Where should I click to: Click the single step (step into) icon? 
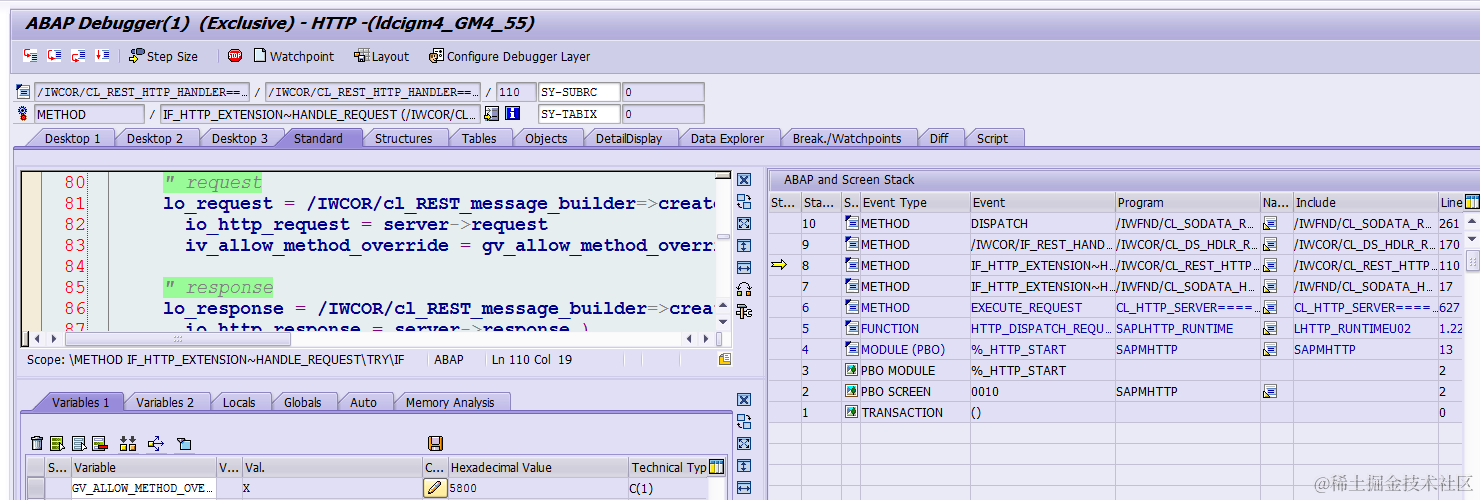tap(31, 56)
